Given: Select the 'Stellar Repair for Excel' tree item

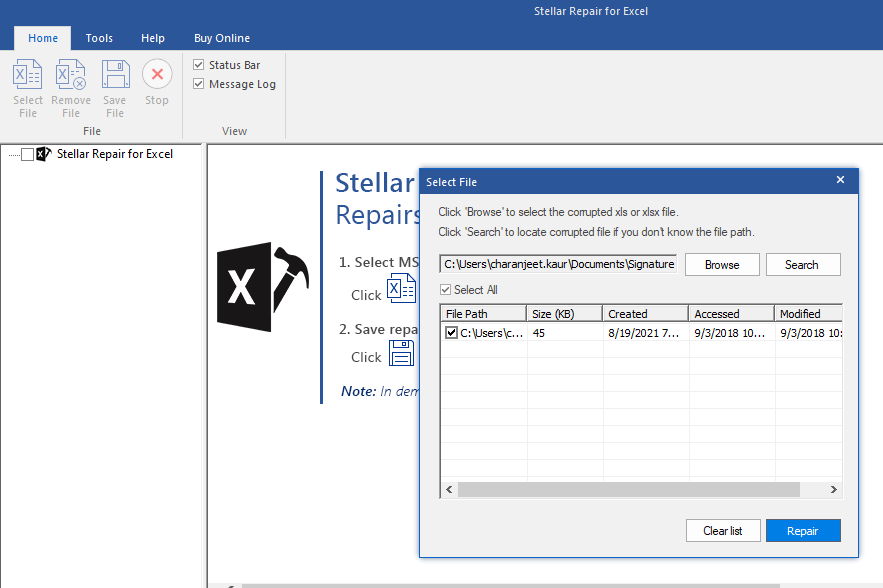Looking at the screenshot, I should point(115,154).
